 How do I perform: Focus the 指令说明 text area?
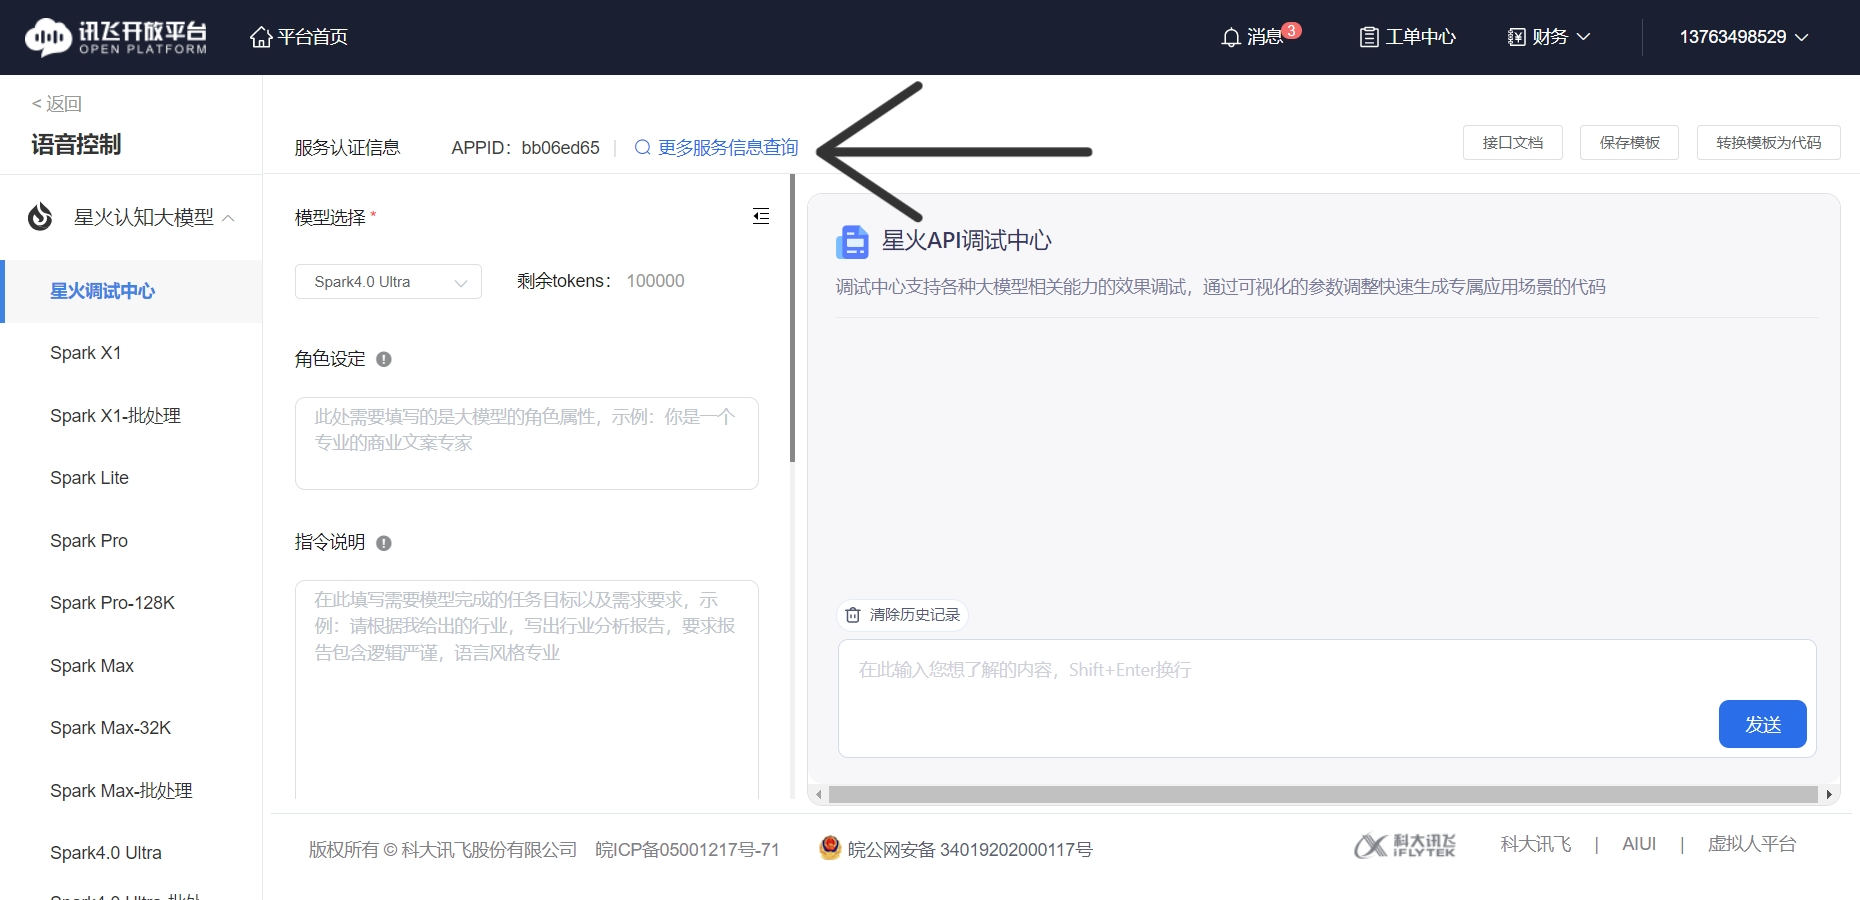527,690
